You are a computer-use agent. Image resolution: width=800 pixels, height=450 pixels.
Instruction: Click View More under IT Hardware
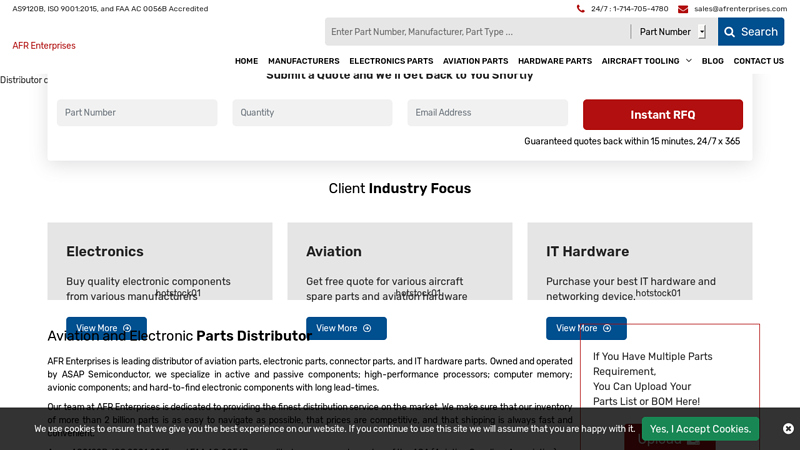pos(586,328)
